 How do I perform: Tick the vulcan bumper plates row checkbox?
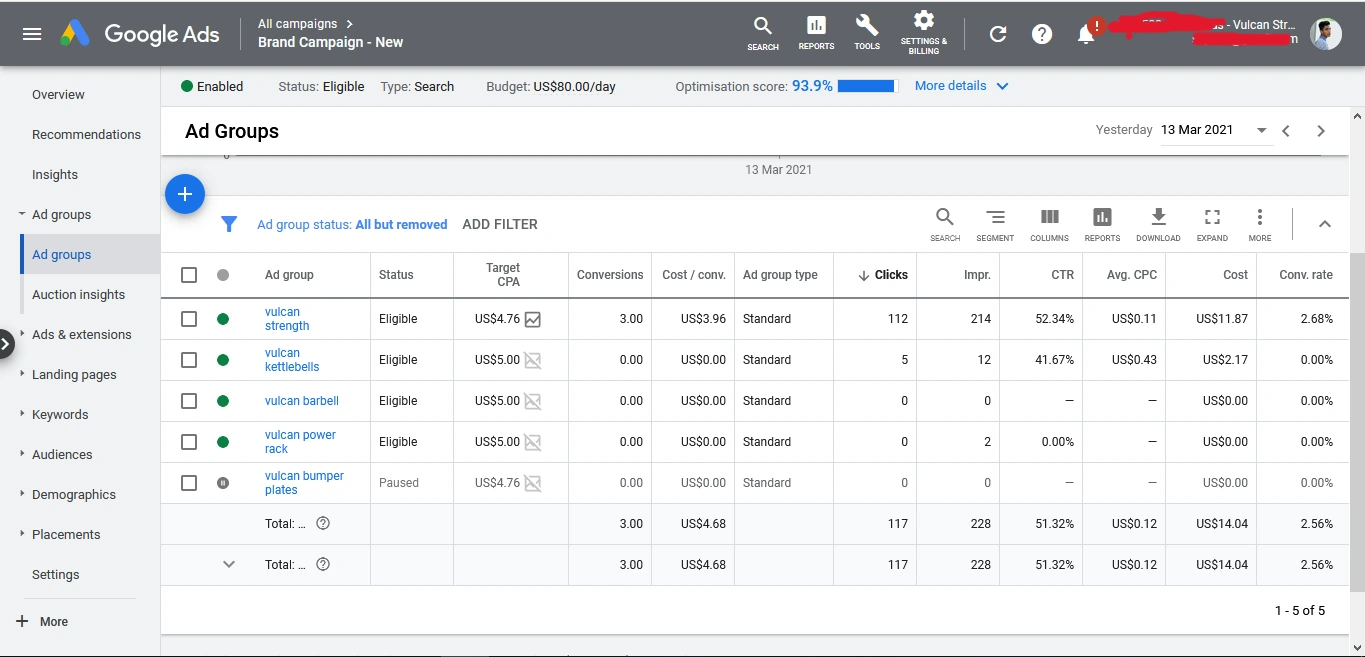coord(189,483)
